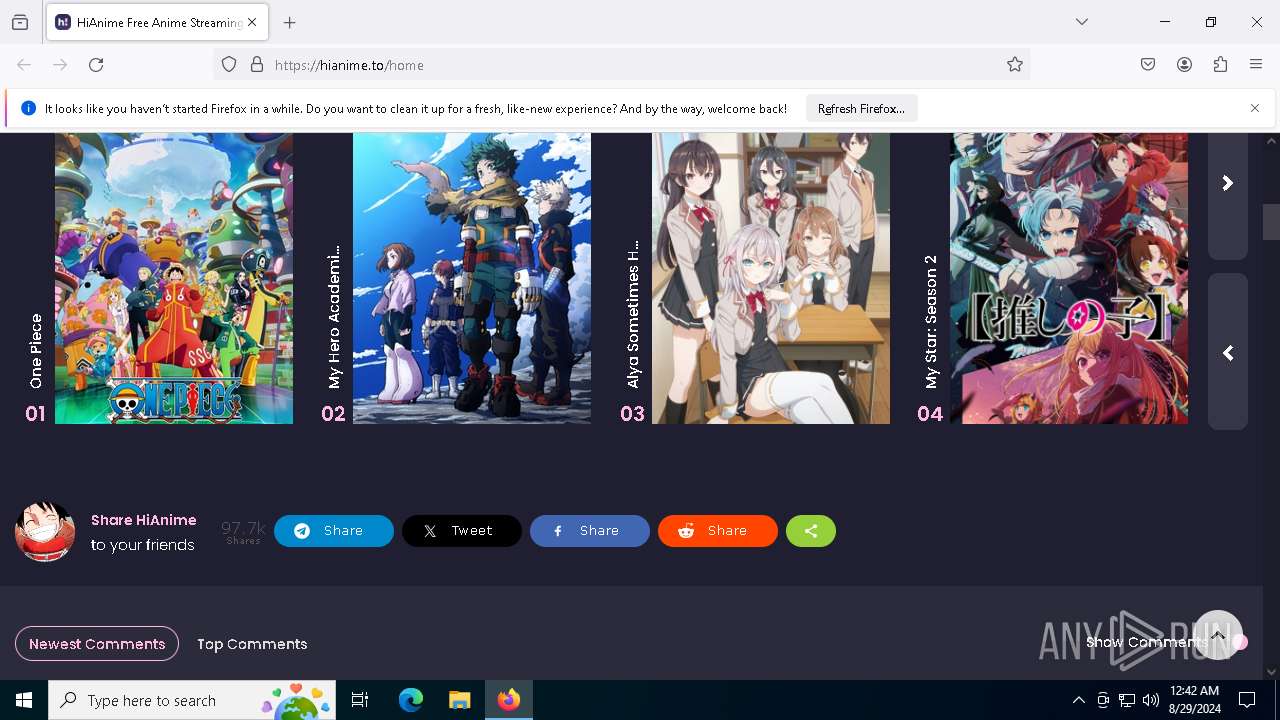Click the taskbar clock and date
1280x720 pixels.
pos(1195,700)
